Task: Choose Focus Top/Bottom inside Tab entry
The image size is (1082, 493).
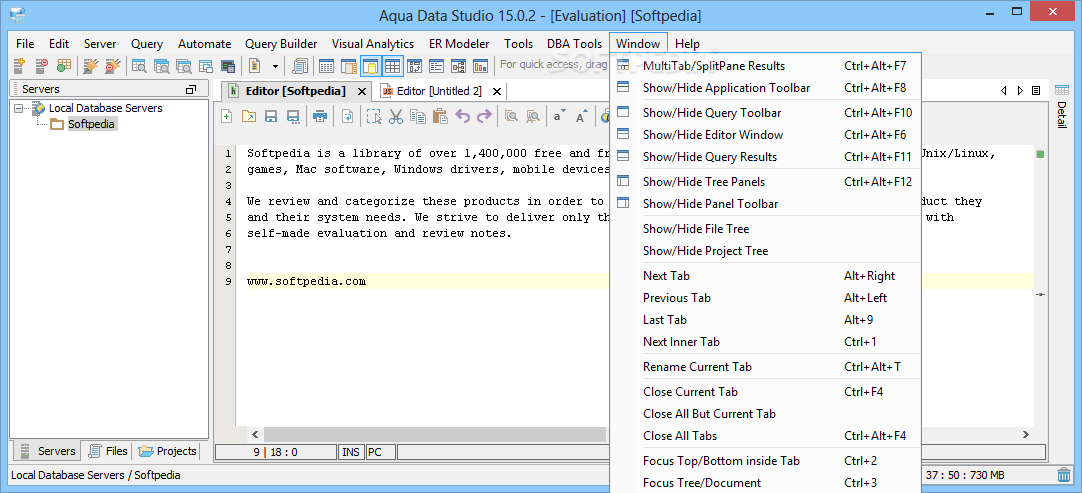Action: [765, 461]
